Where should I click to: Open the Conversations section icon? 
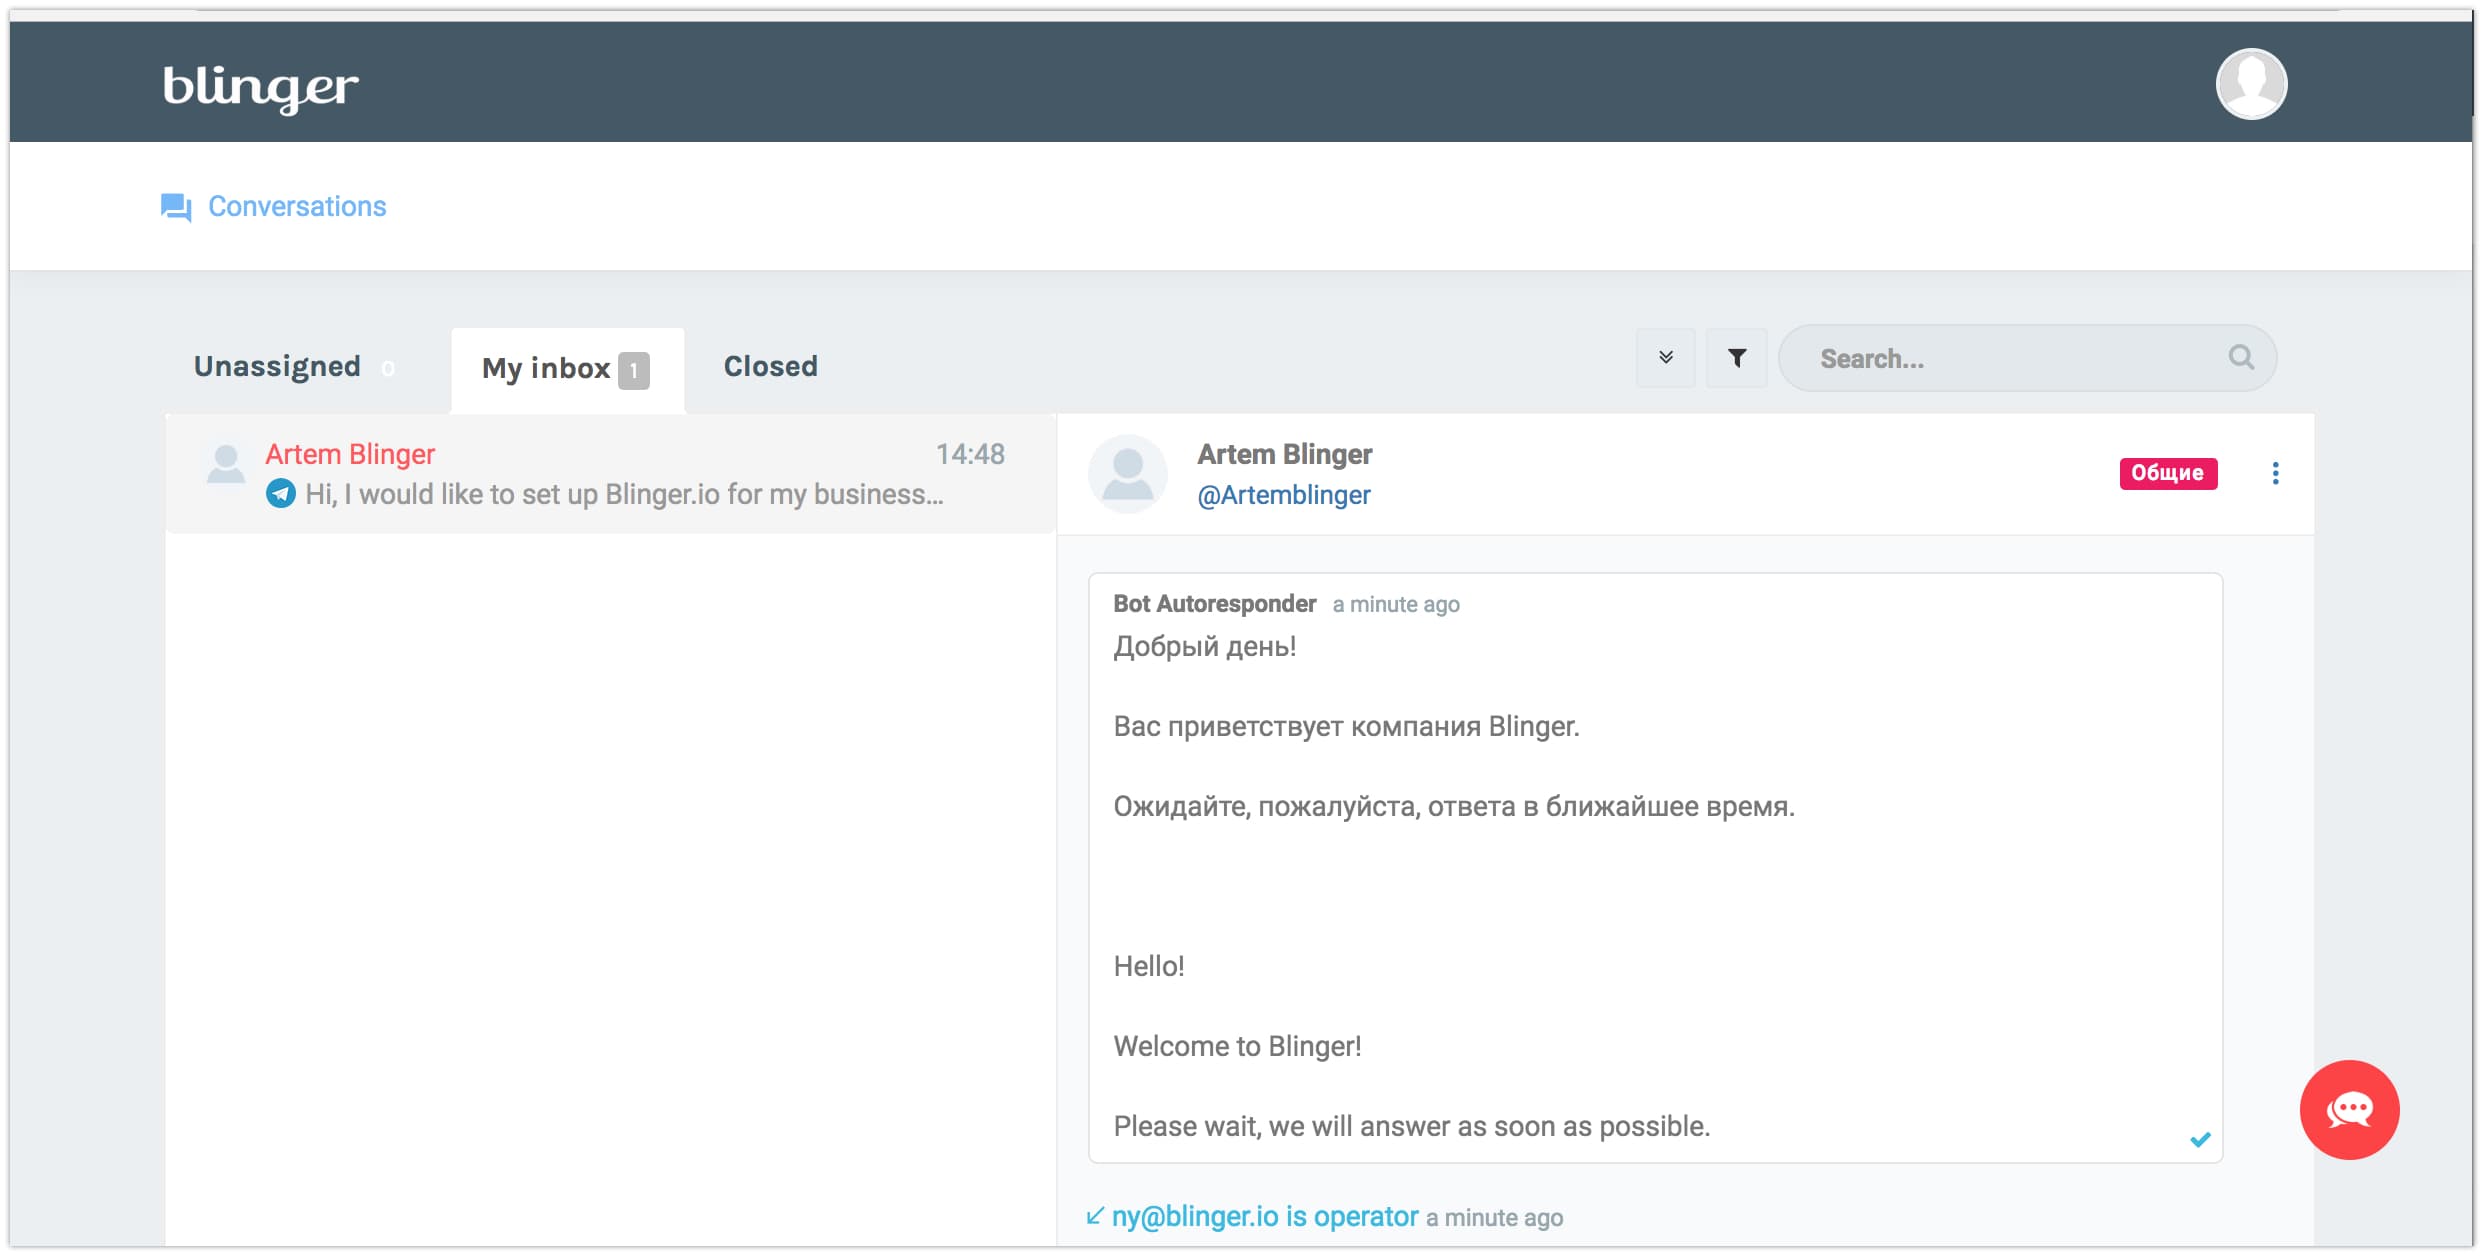pos(176,207)
